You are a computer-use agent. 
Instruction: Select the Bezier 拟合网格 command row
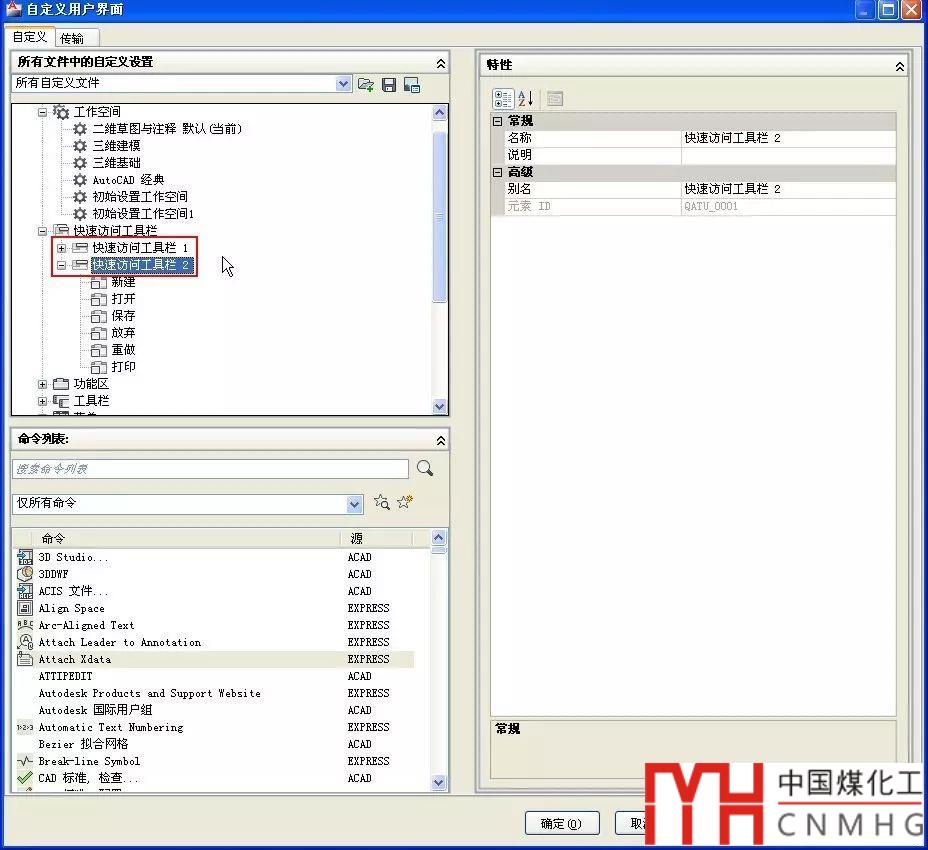215,744
